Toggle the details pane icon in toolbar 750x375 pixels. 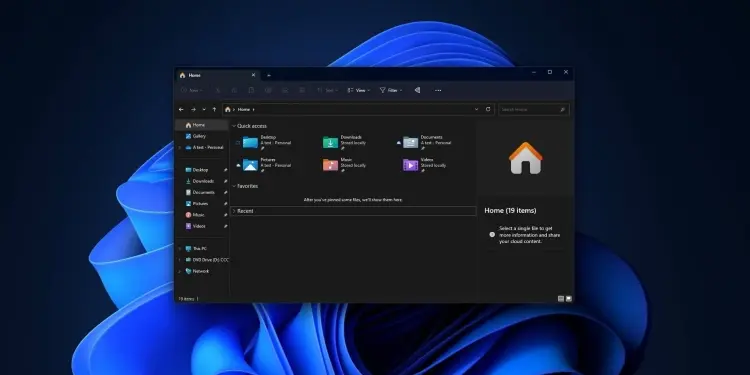click(x=417, y=90)
